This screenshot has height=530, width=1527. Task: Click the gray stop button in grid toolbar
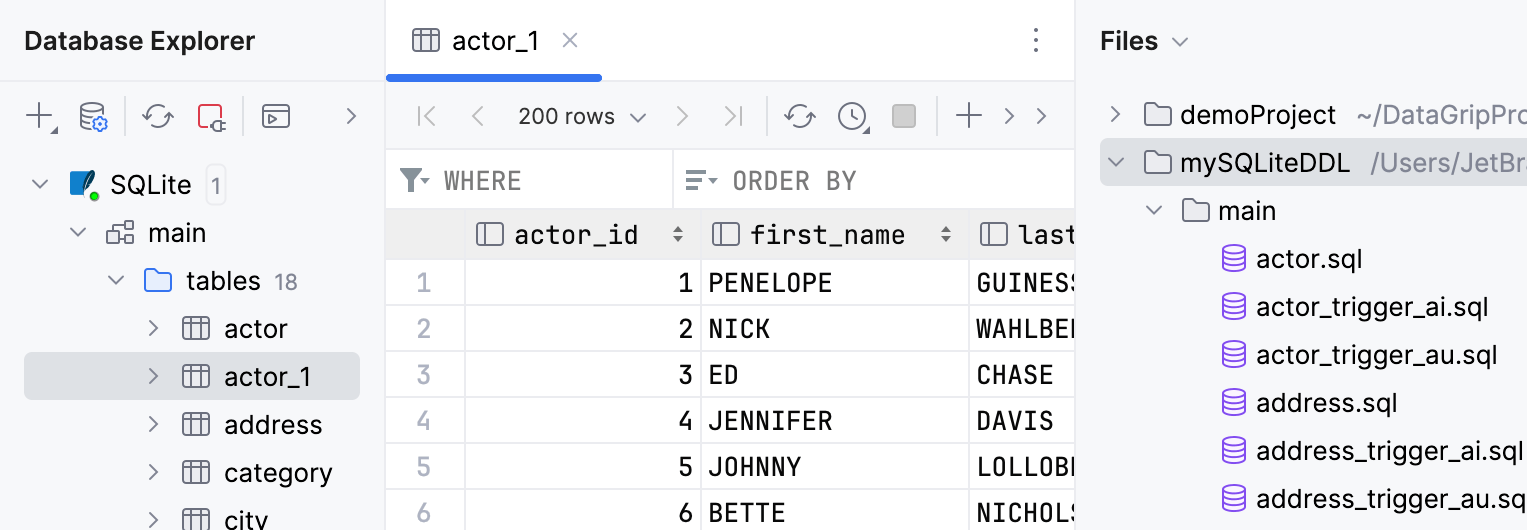click(904, 116)
